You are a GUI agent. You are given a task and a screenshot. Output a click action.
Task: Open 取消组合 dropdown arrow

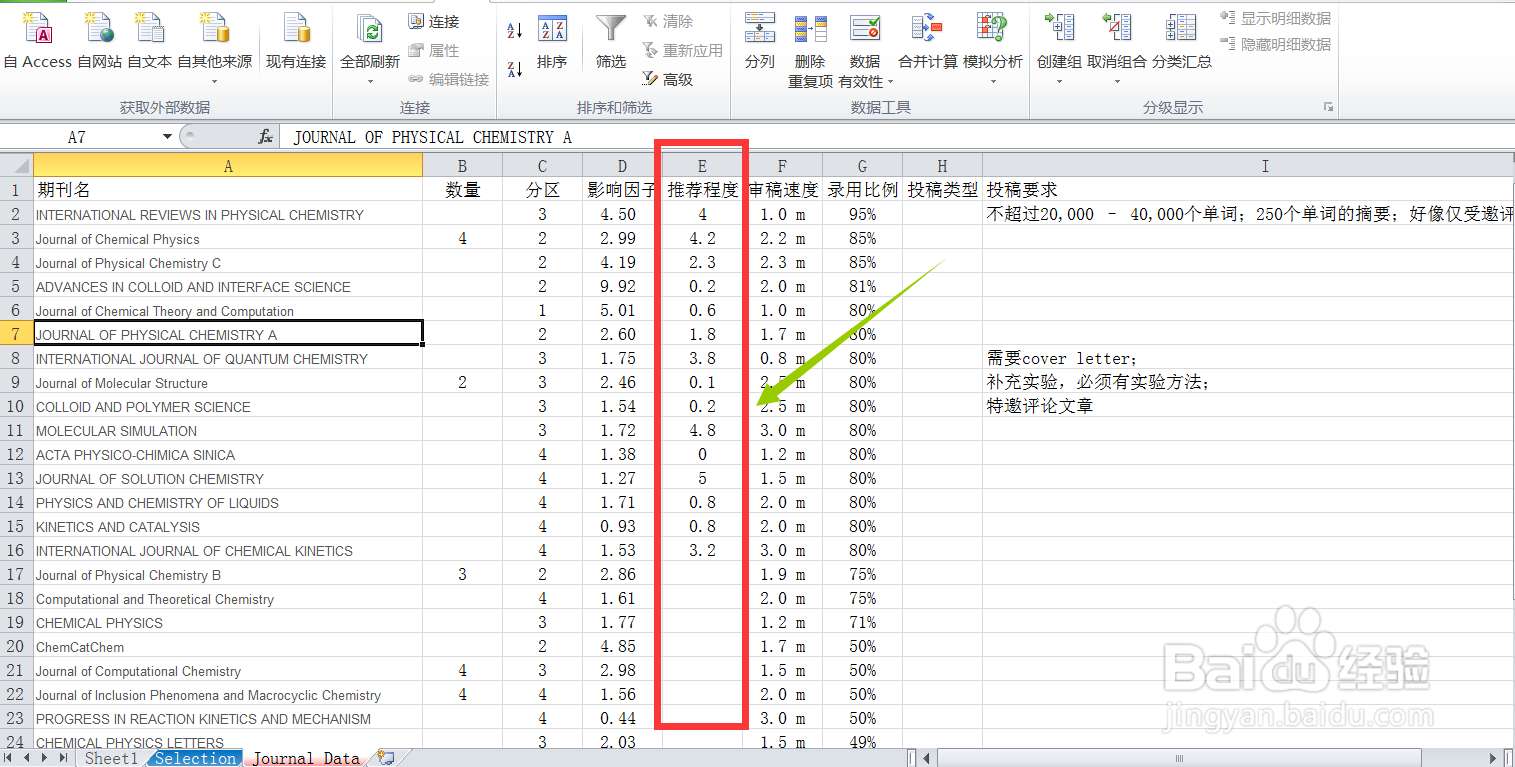pyautogui.click(x=1117, y=81)
